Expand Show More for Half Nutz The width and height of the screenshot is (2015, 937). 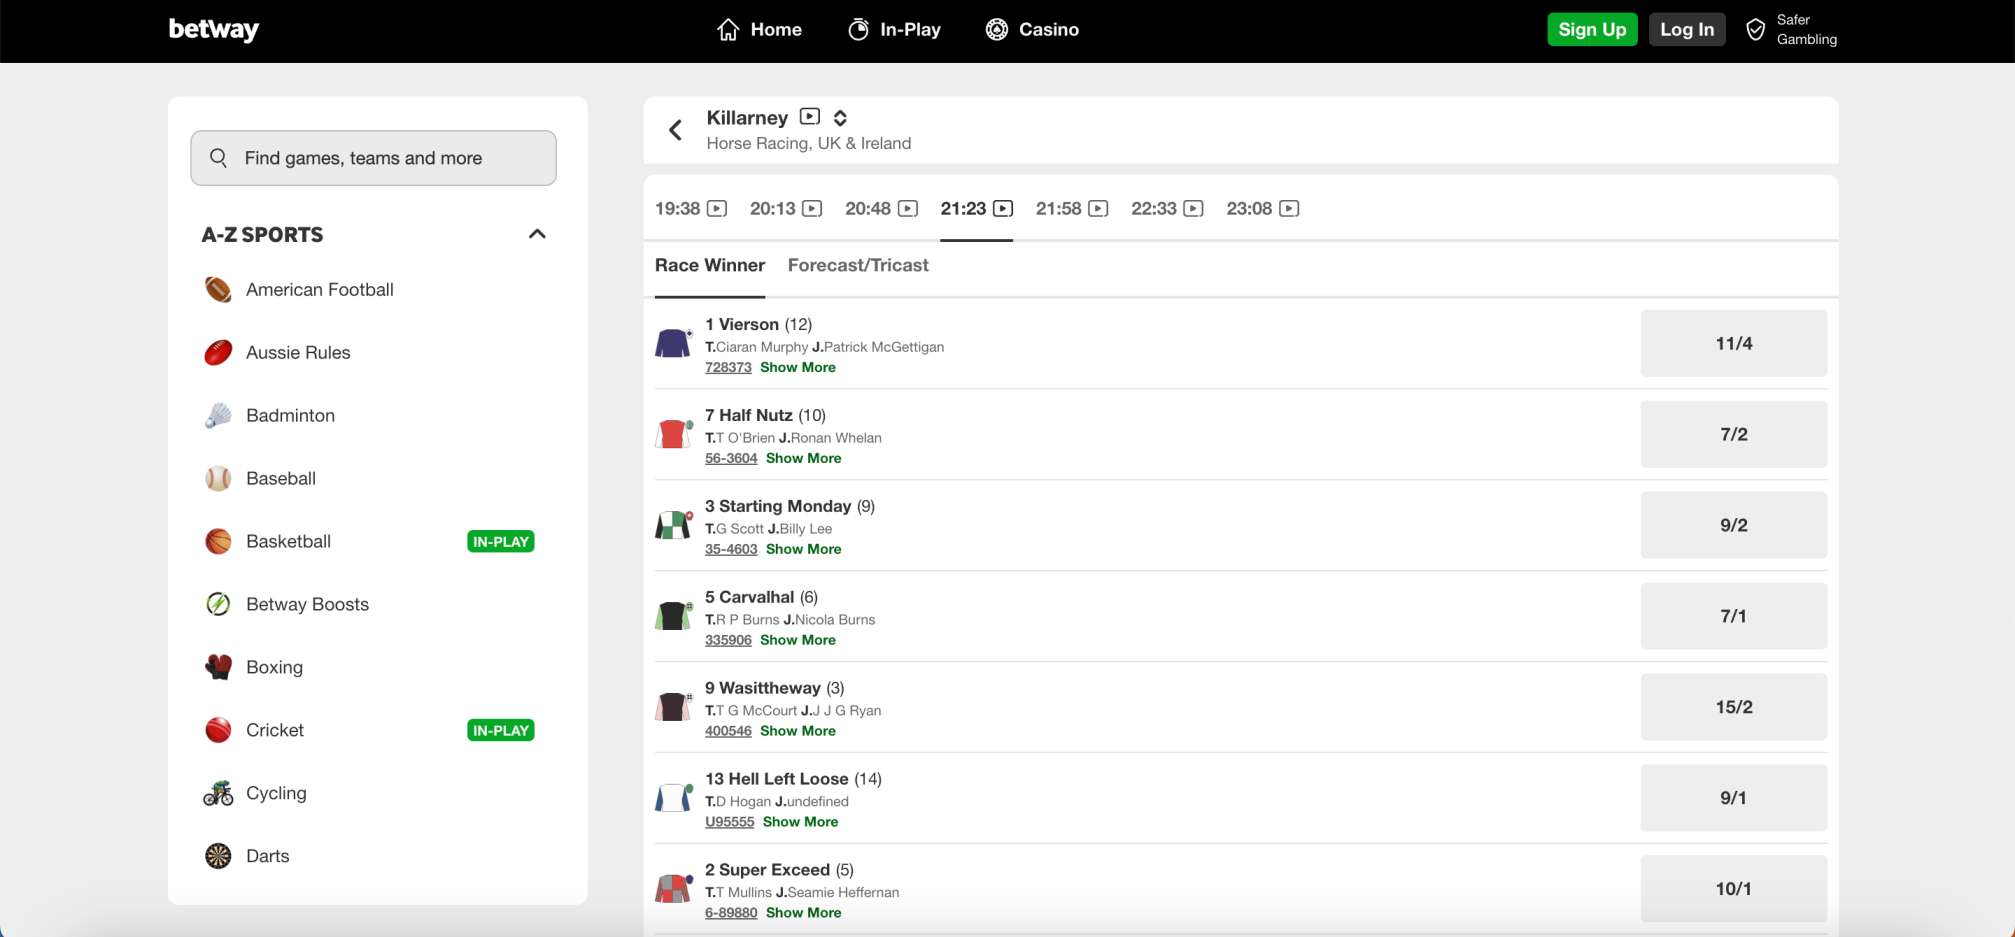(803, 458)
